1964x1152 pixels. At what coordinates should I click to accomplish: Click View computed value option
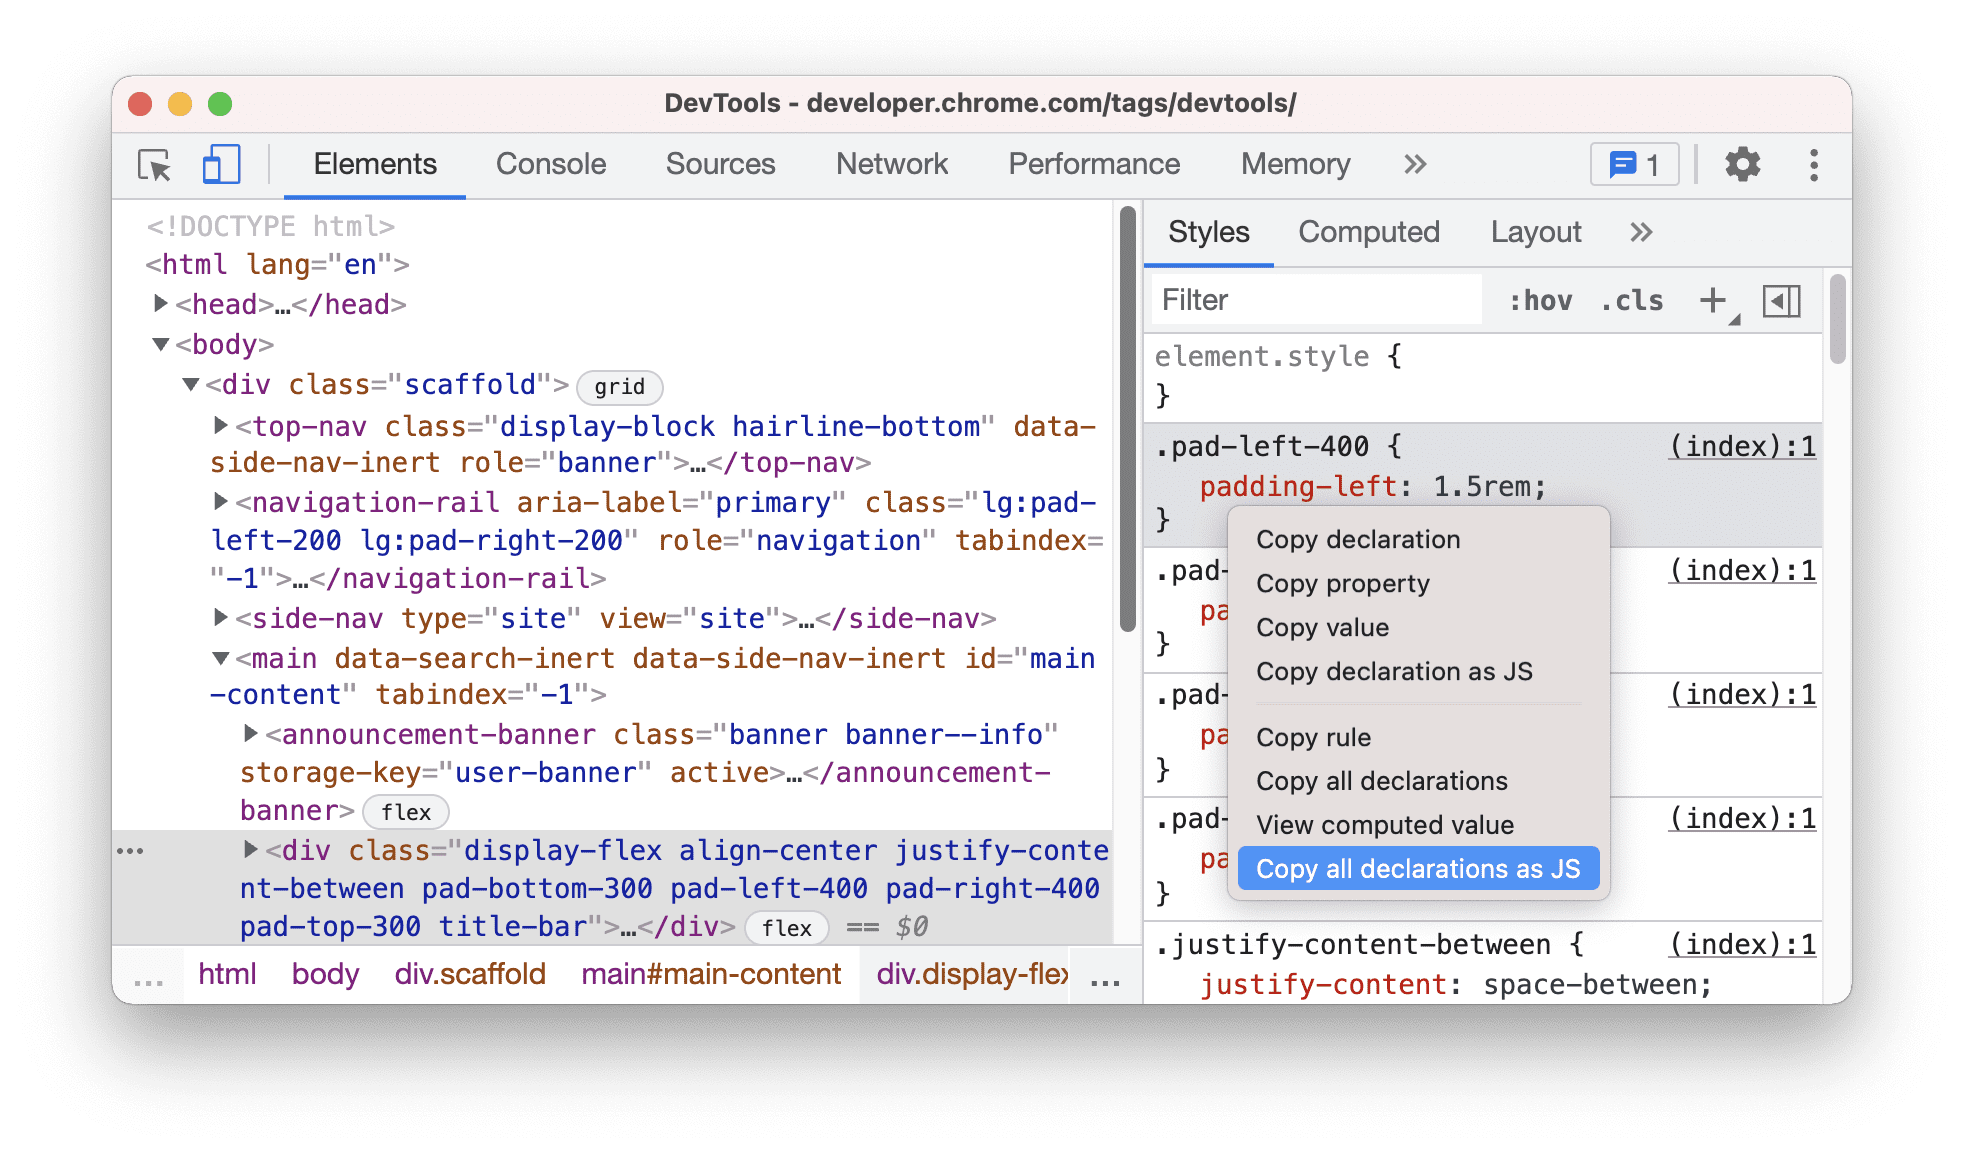[x=1387, y=826]
